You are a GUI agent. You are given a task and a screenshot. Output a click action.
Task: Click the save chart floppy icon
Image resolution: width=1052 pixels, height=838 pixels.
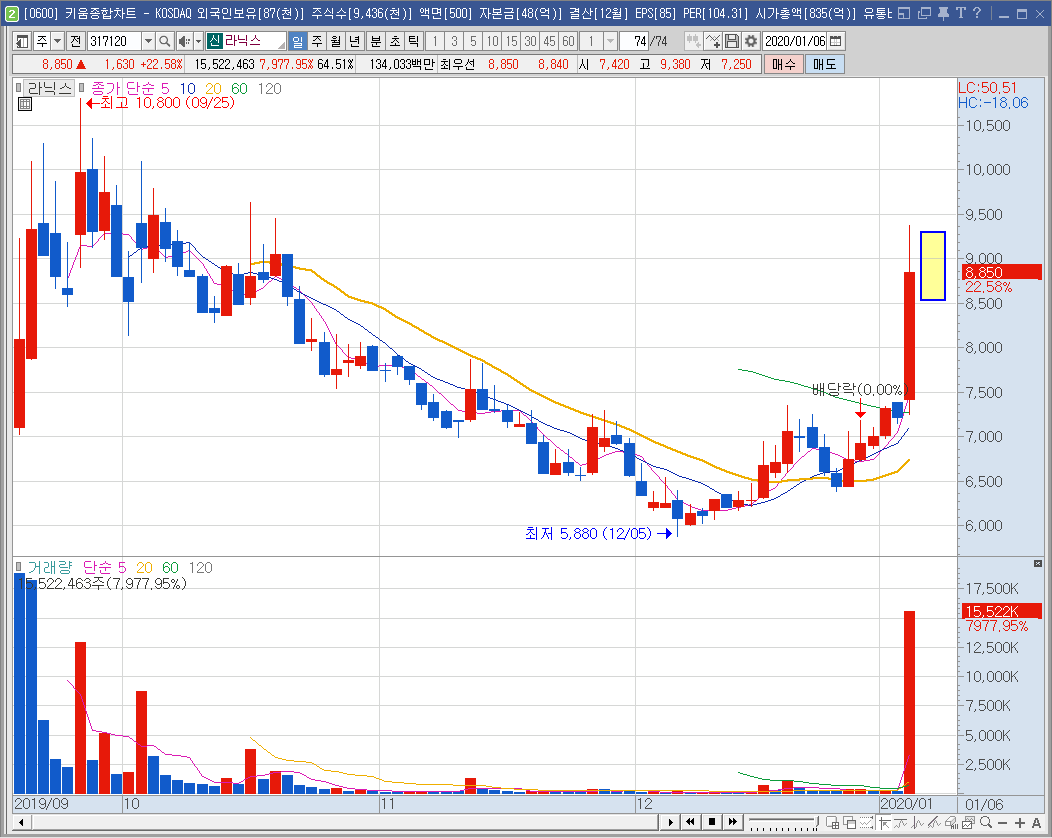(732, 42)
